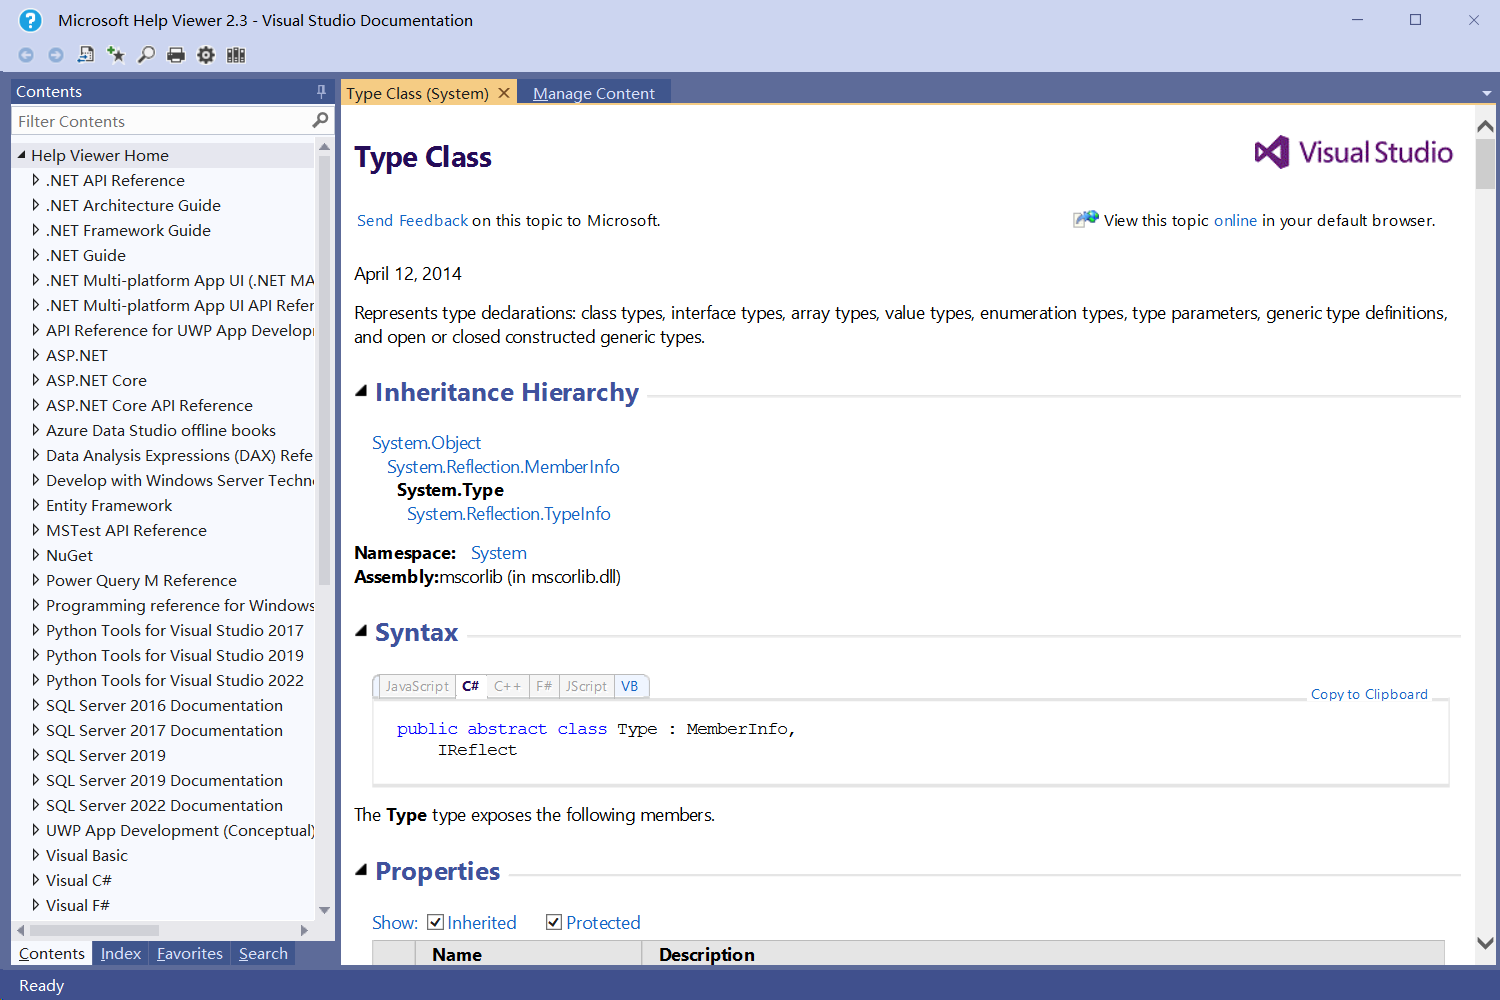Show the JavaScript syntax tab
This screenshot has height=1000, width=1500.
417,686
